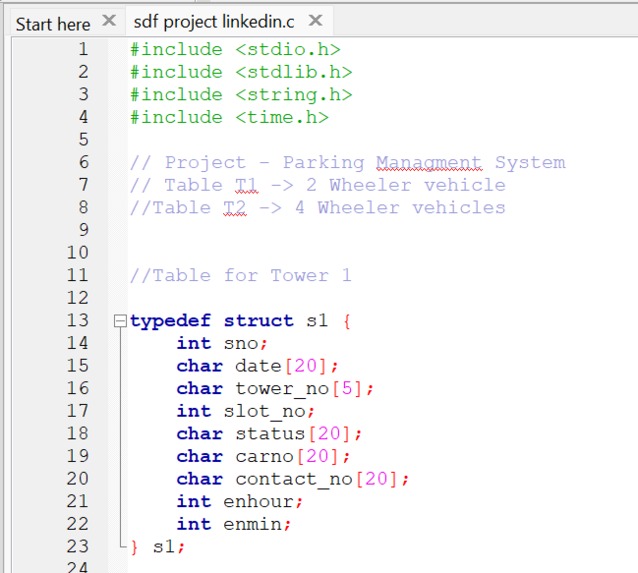Close the sdf project linkedin.c tab
This screenshot has height=573, width=638.
click(315, 20)
